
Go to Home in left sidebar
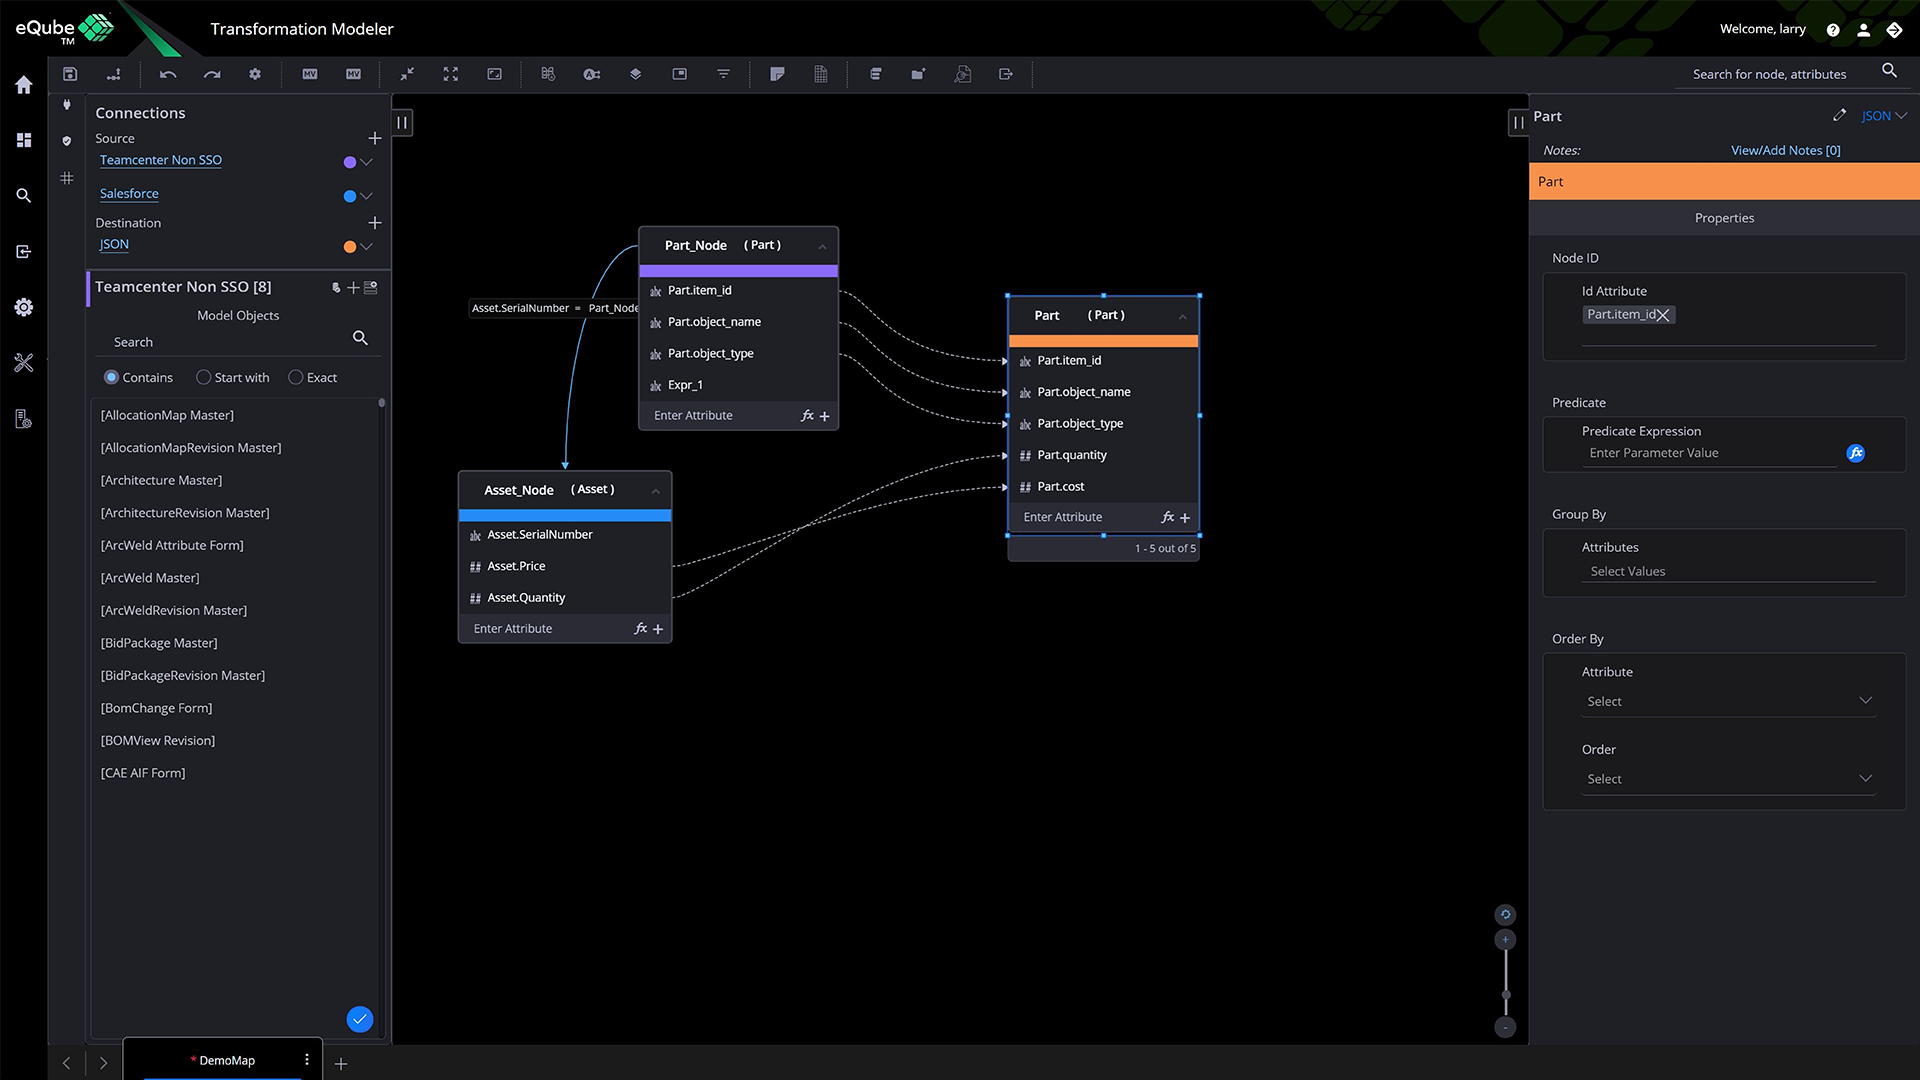pyautogui.click(x=24, y=85)
